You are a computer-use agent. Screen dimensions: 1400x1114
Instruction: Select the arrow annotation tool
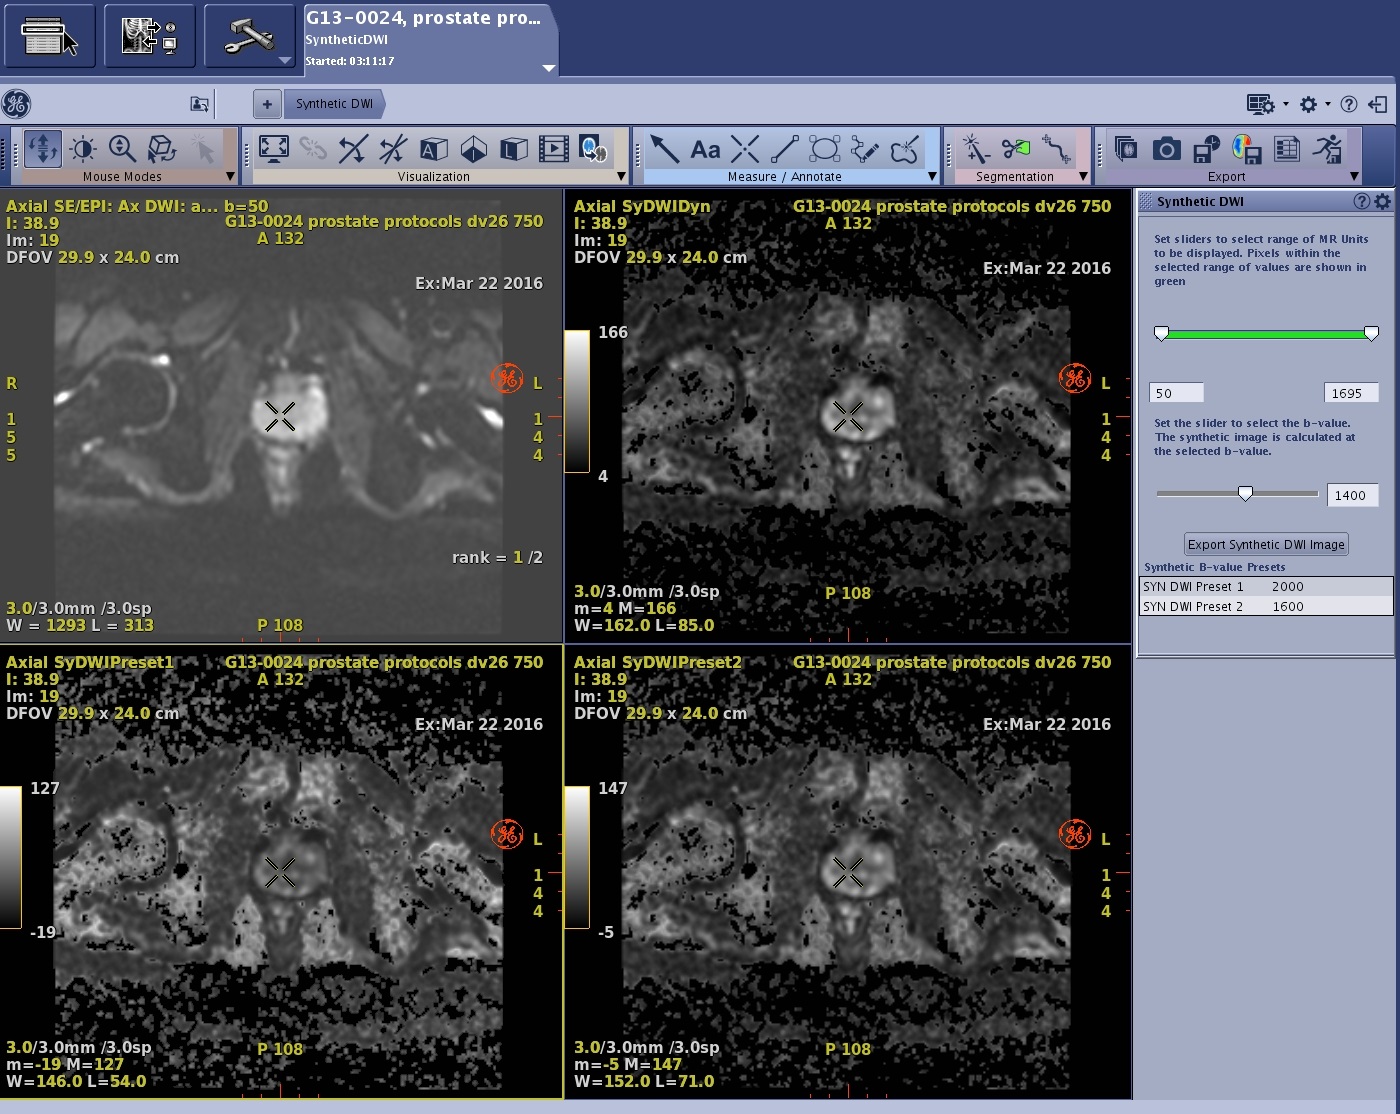pyautogui.click(x=664, y=150)
